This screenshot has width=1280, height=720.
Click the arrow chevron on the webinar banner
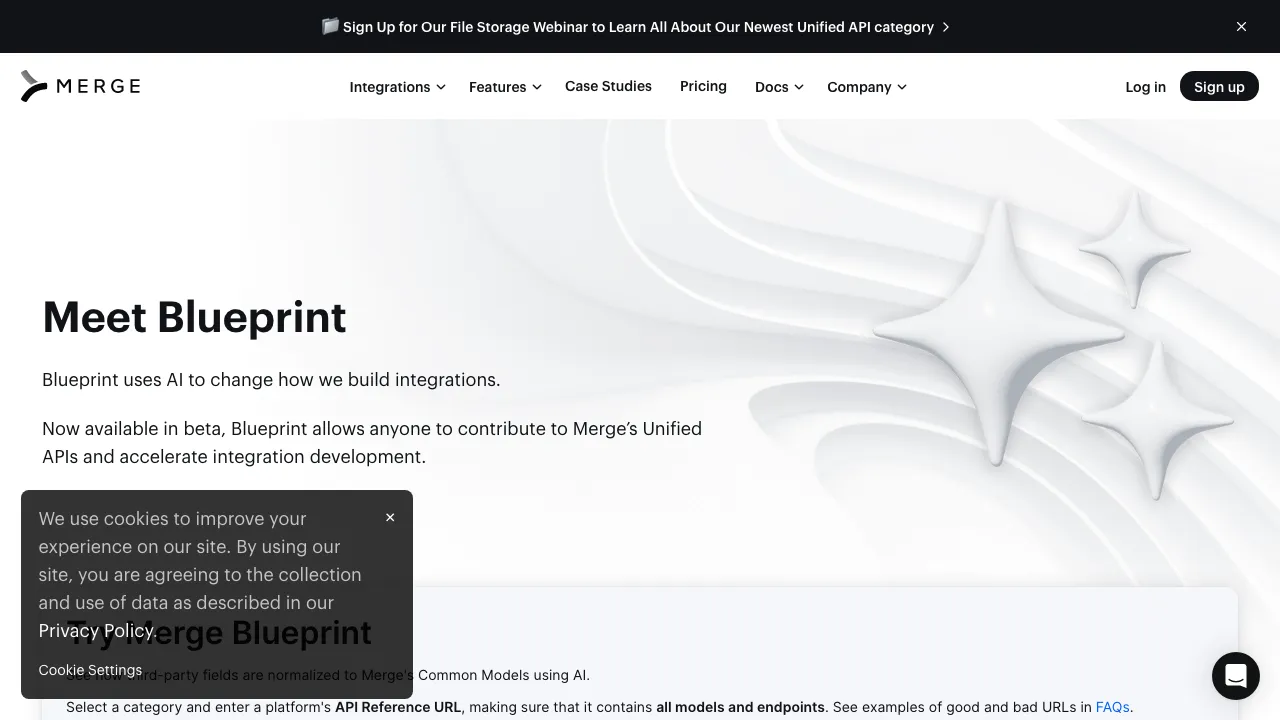point(946,27)
